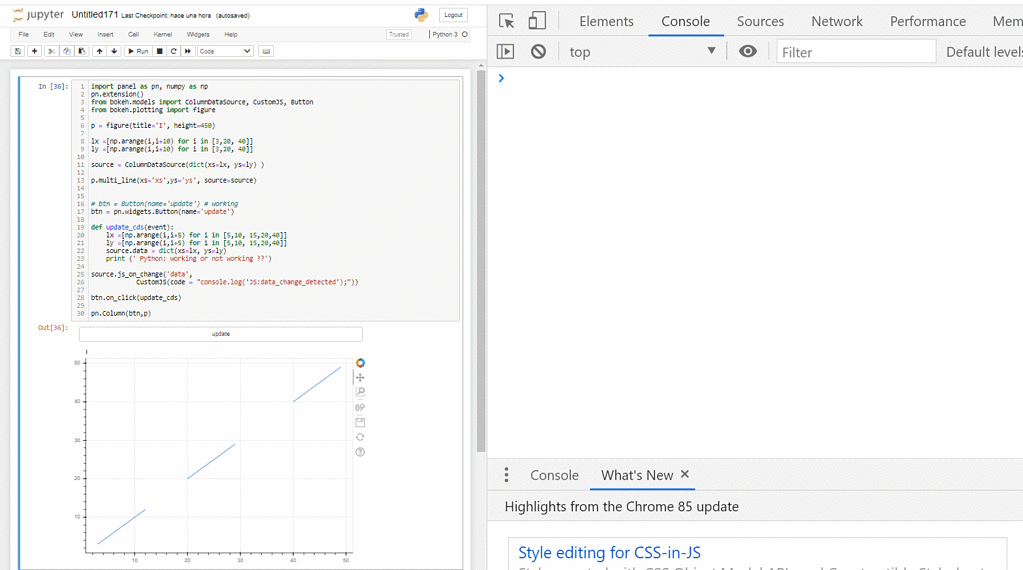Toggle the console sidebar panel
Viewport: 1023px width, 570px height.
505,52
